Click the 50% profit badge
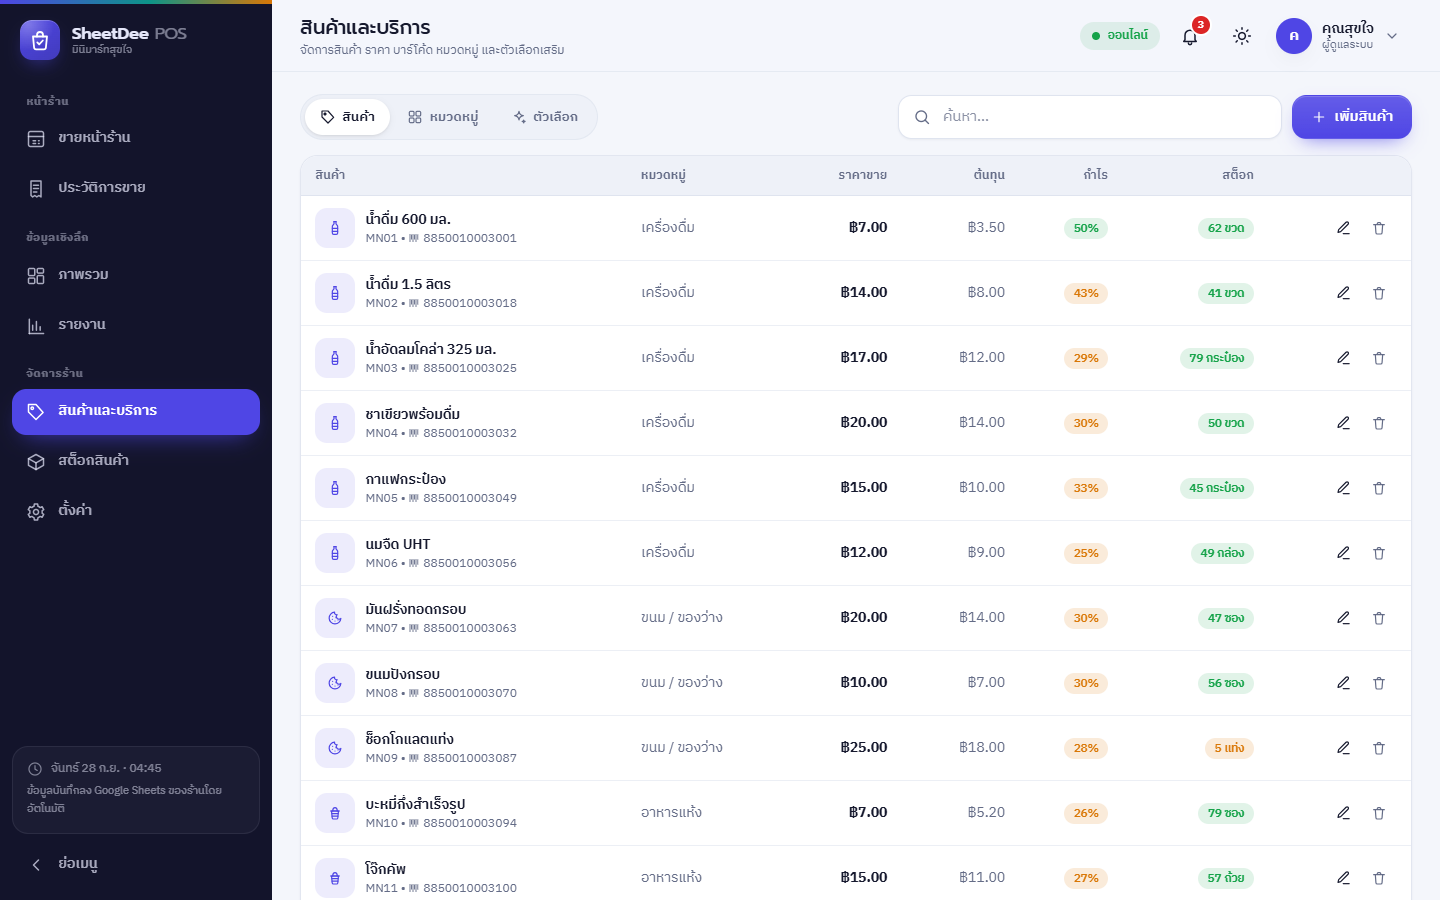This screenshot has height=900, width=1440. pos(1086,228)
